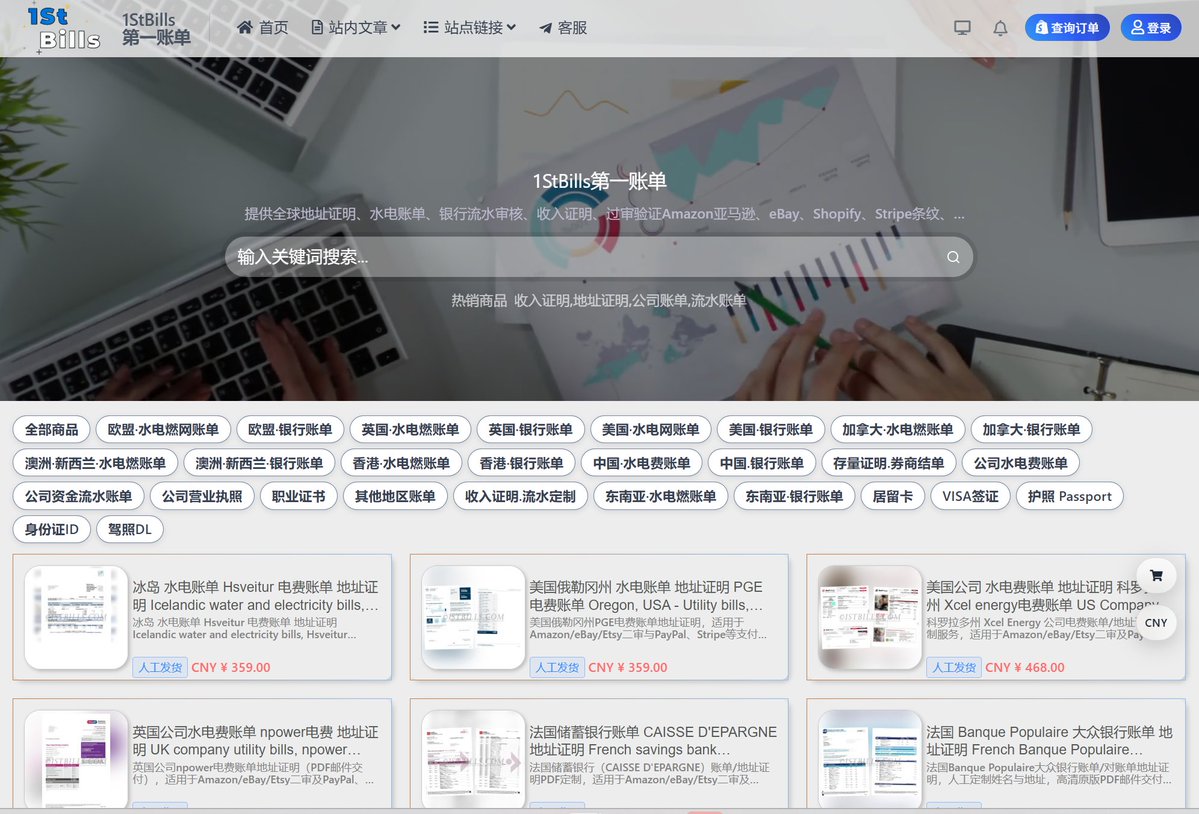Select 收入证明.流水定制 category
1199x814 pixels.
point(520,496)
